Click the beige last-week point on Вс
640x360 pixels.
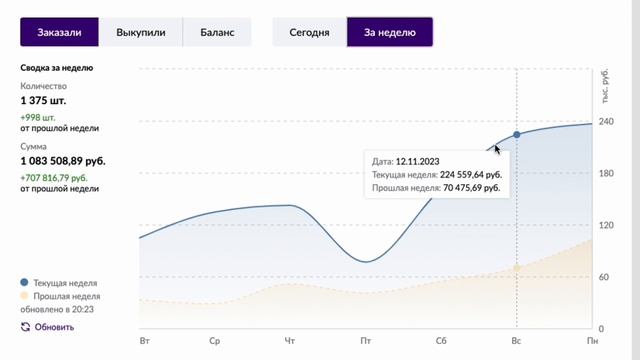click(x=517, y=268)
